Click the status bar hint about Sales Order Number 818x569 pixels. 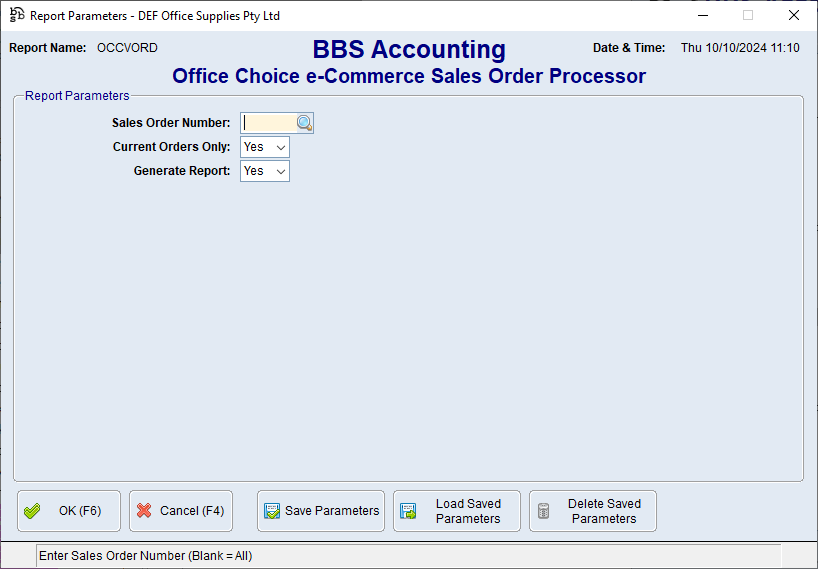[146, 556]
